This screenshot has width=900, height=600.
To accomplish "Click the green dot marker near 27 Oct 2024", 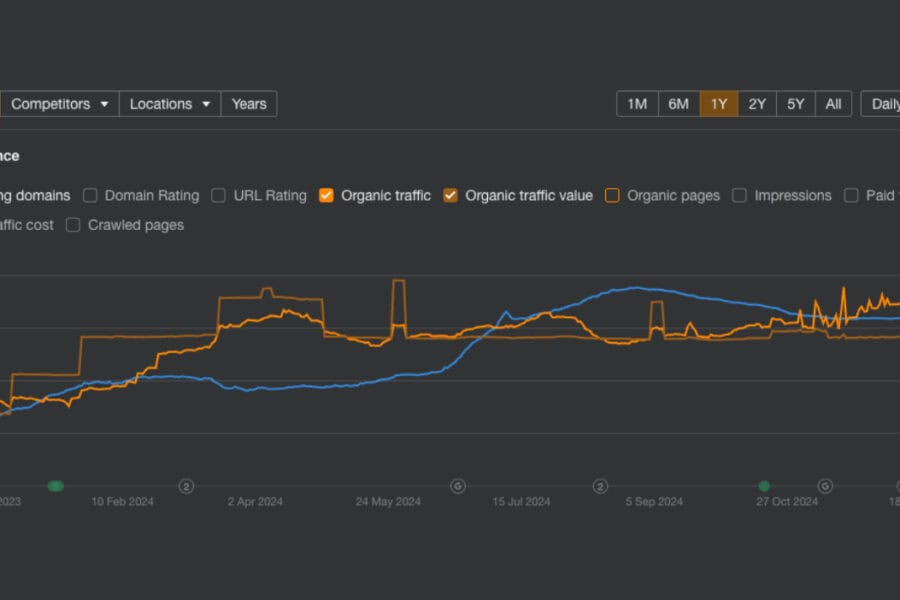I will (x=764, y=486).
